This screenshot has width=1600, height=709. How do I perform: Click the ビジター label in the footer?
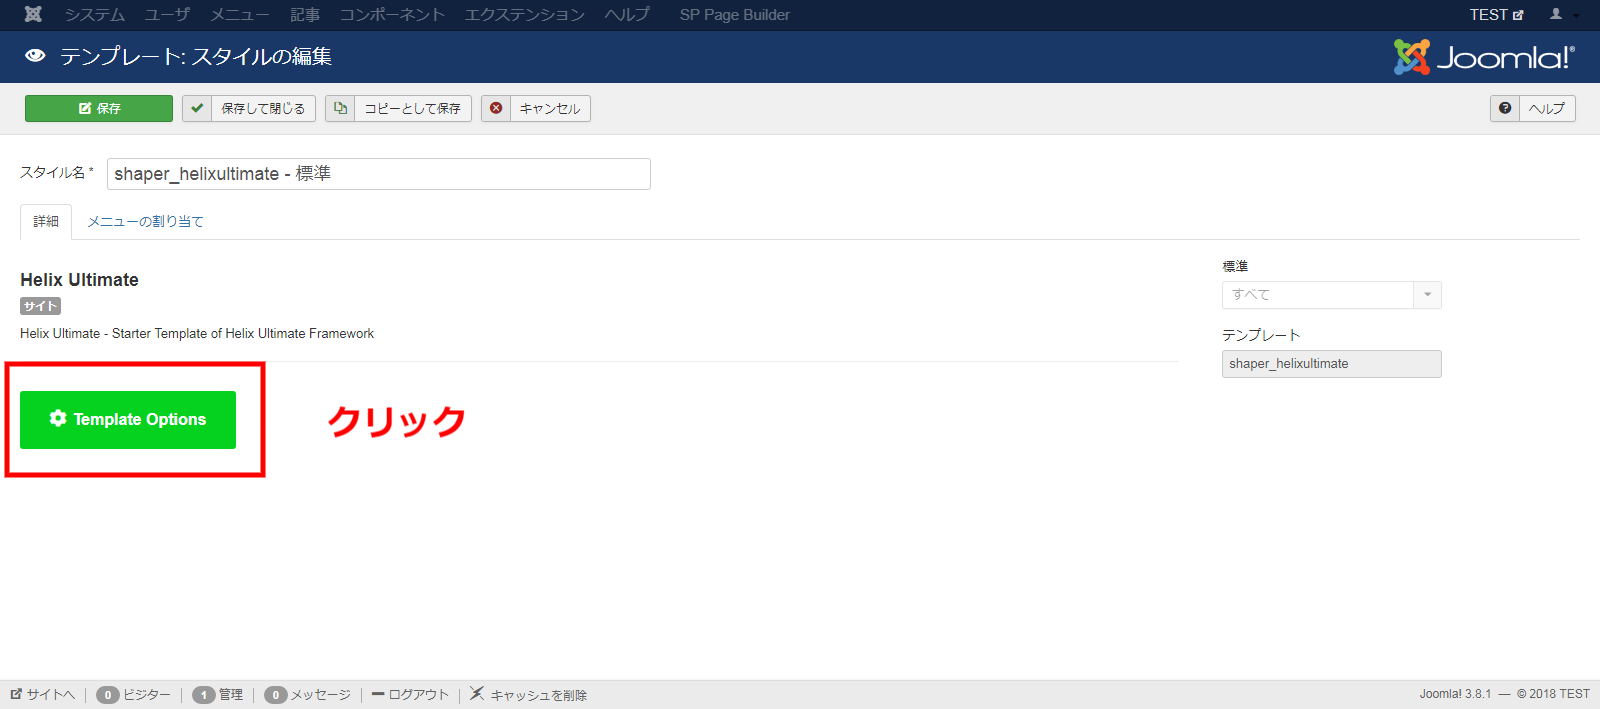click(x=147, y=695)
